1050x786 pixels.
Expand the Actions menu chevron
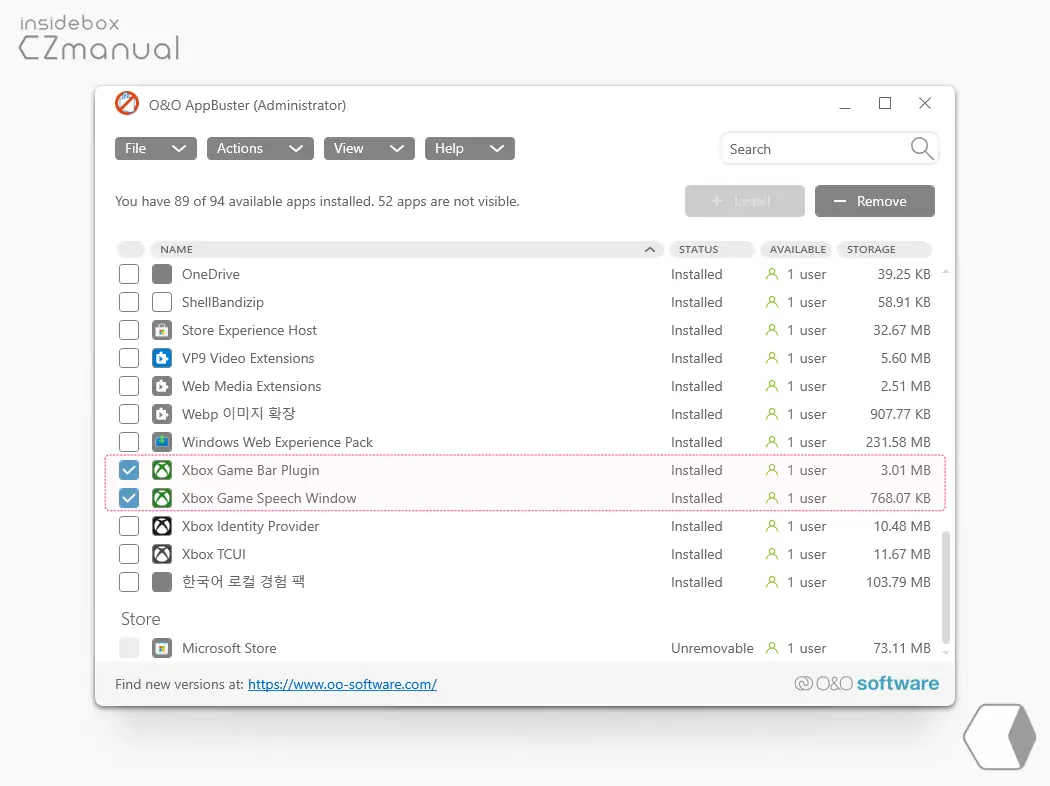[x=296, y=149]
